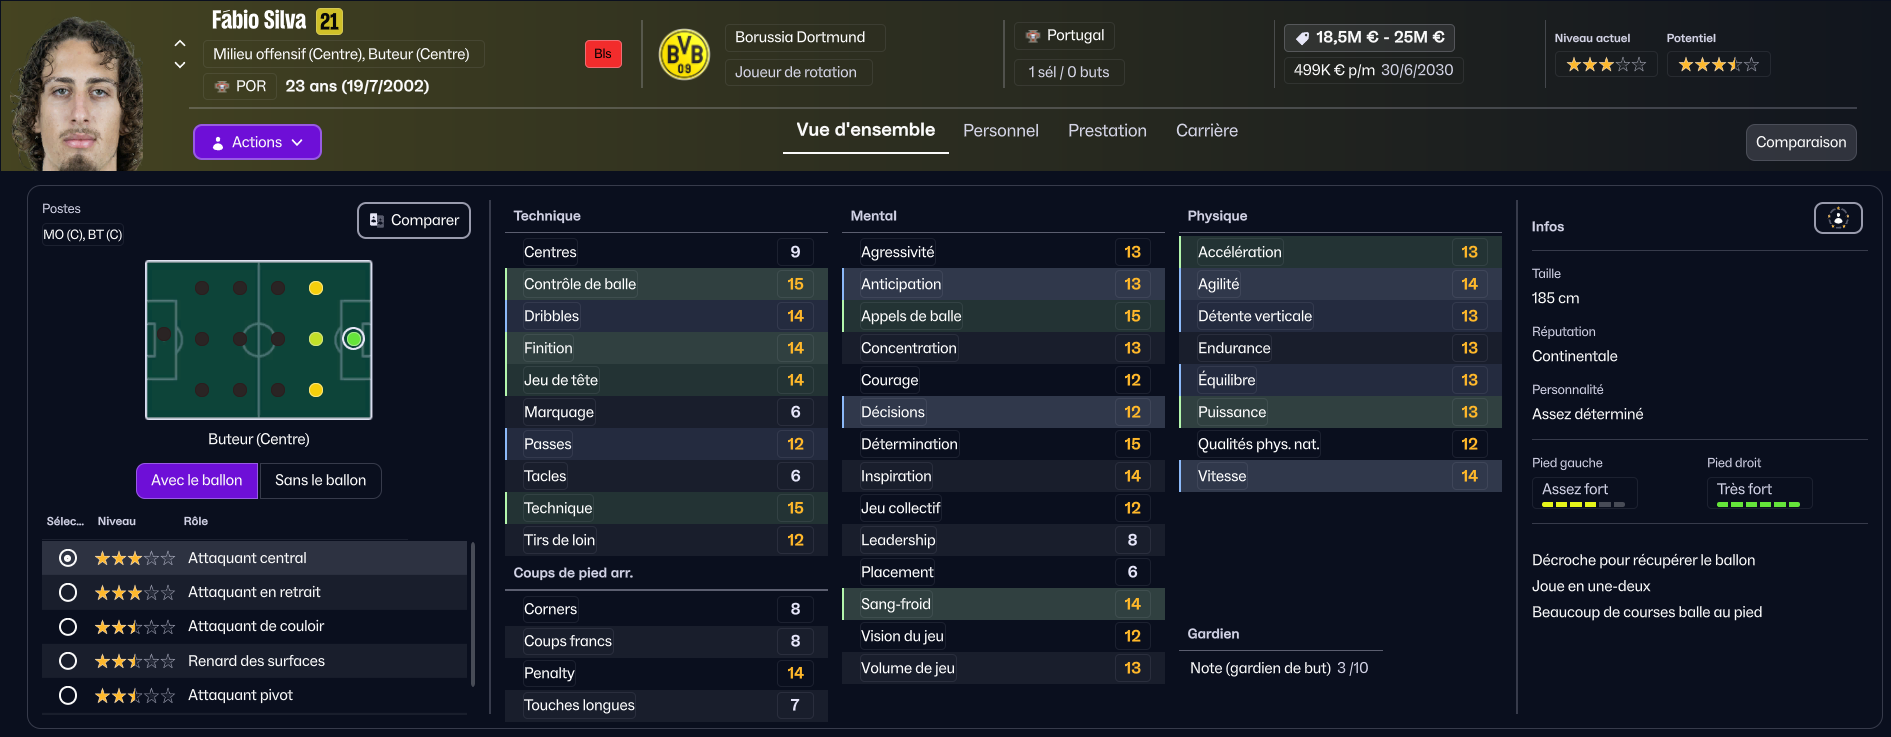The height and width of the screenshot is (737, 1891).
Task: Open the Carrière tab
Action: (x=1206, y=131)
